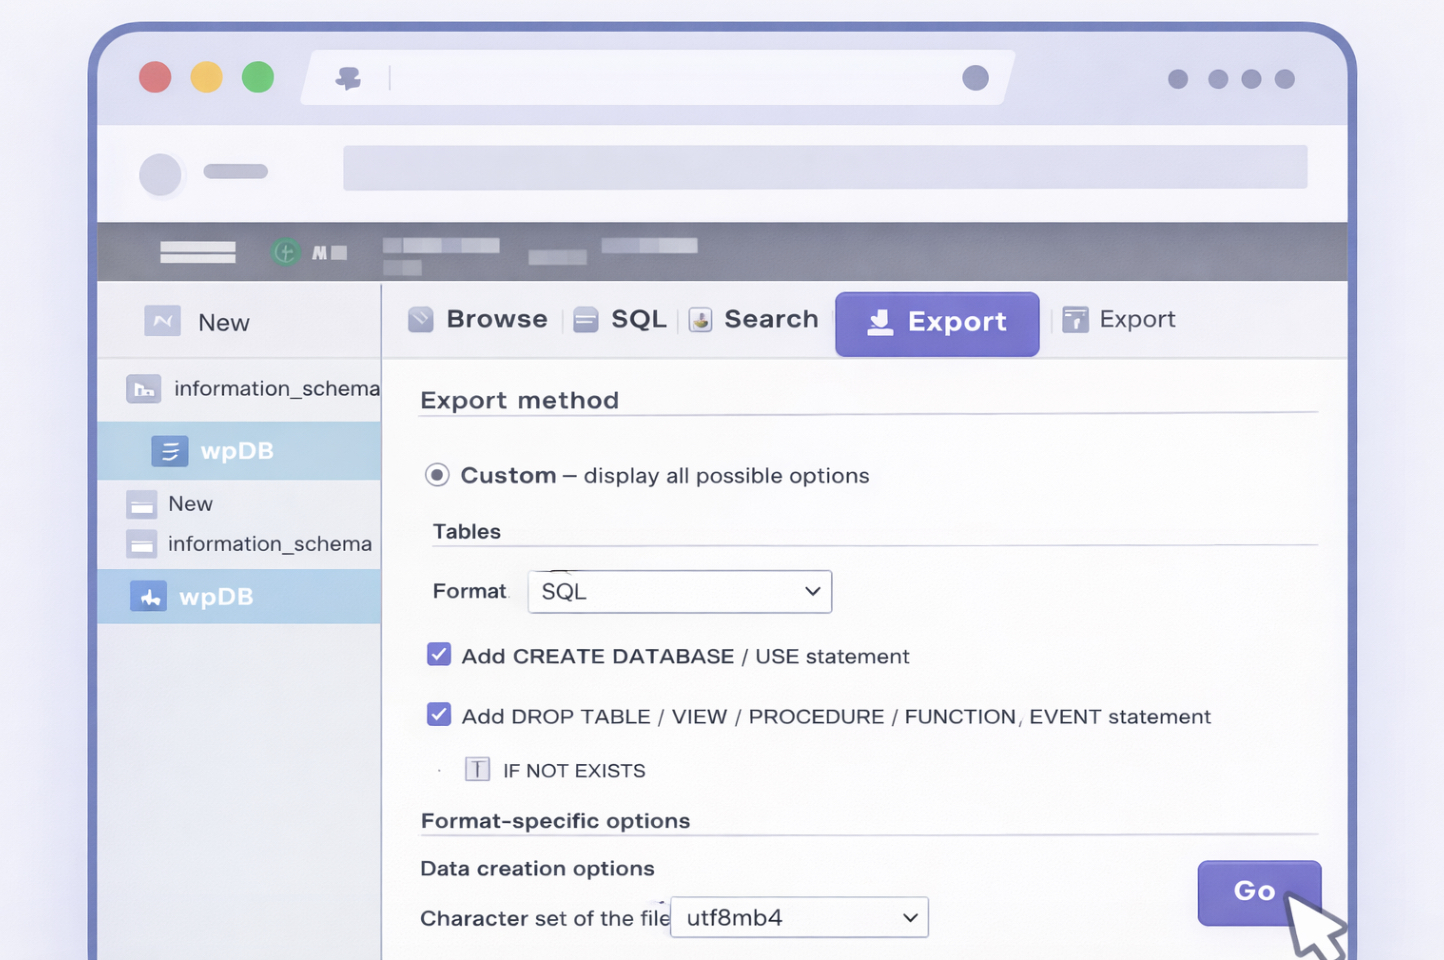
Task: Select the SQL query icon
Action: pos(586,319)
